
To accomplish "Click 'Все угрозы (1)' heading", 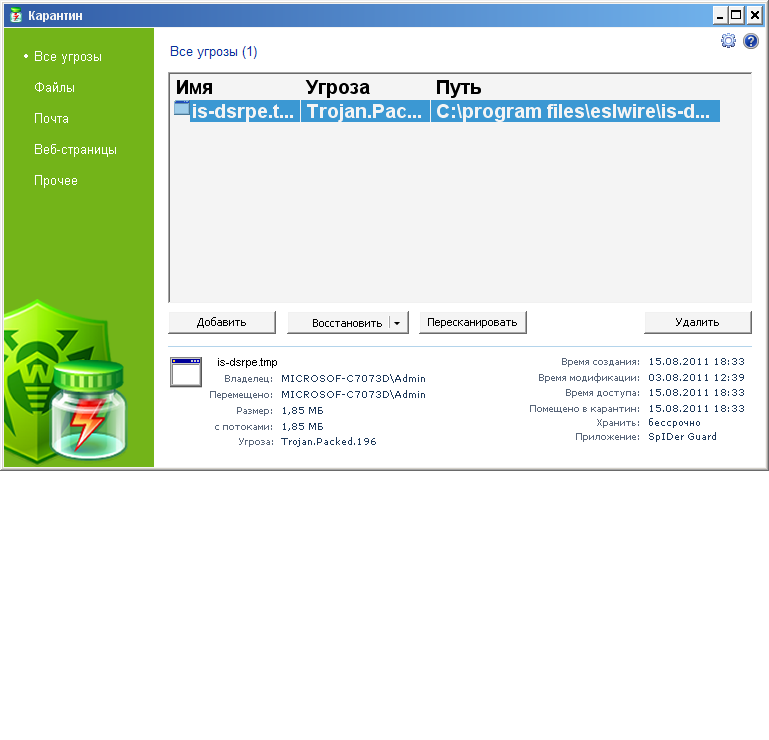I will [213, 51].
